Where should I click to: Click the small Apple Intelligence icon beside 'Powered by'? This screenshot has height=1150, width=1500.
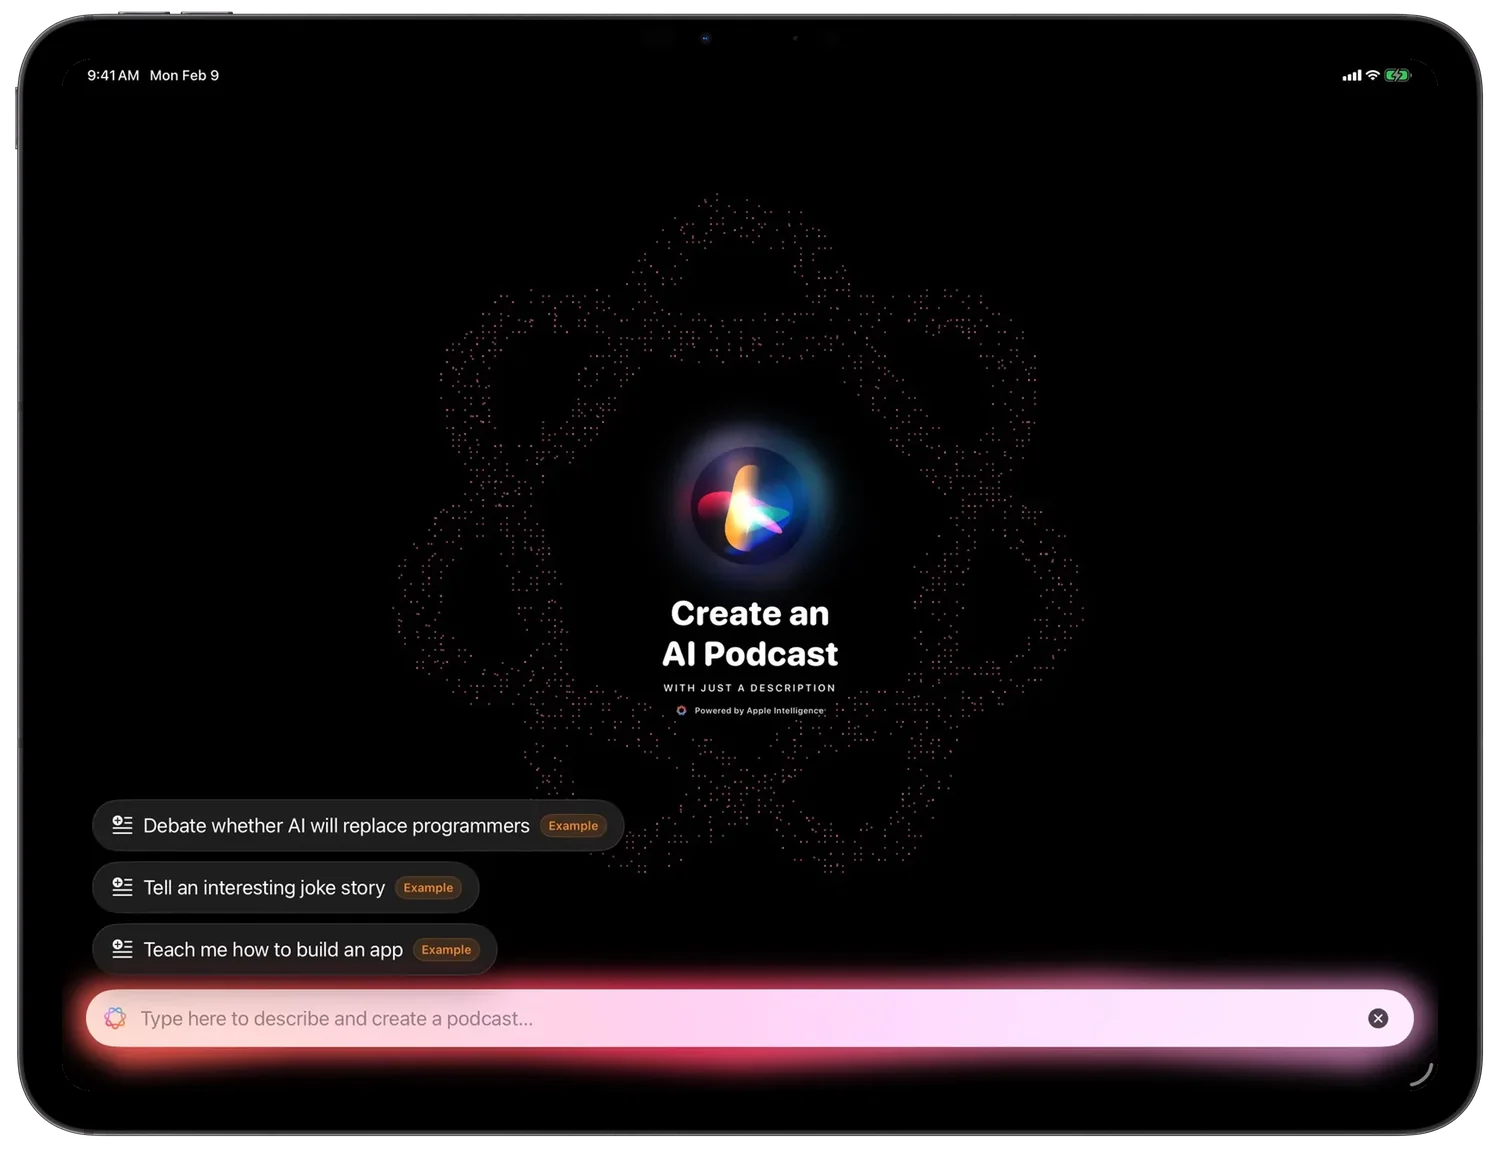tap(681, 711)
